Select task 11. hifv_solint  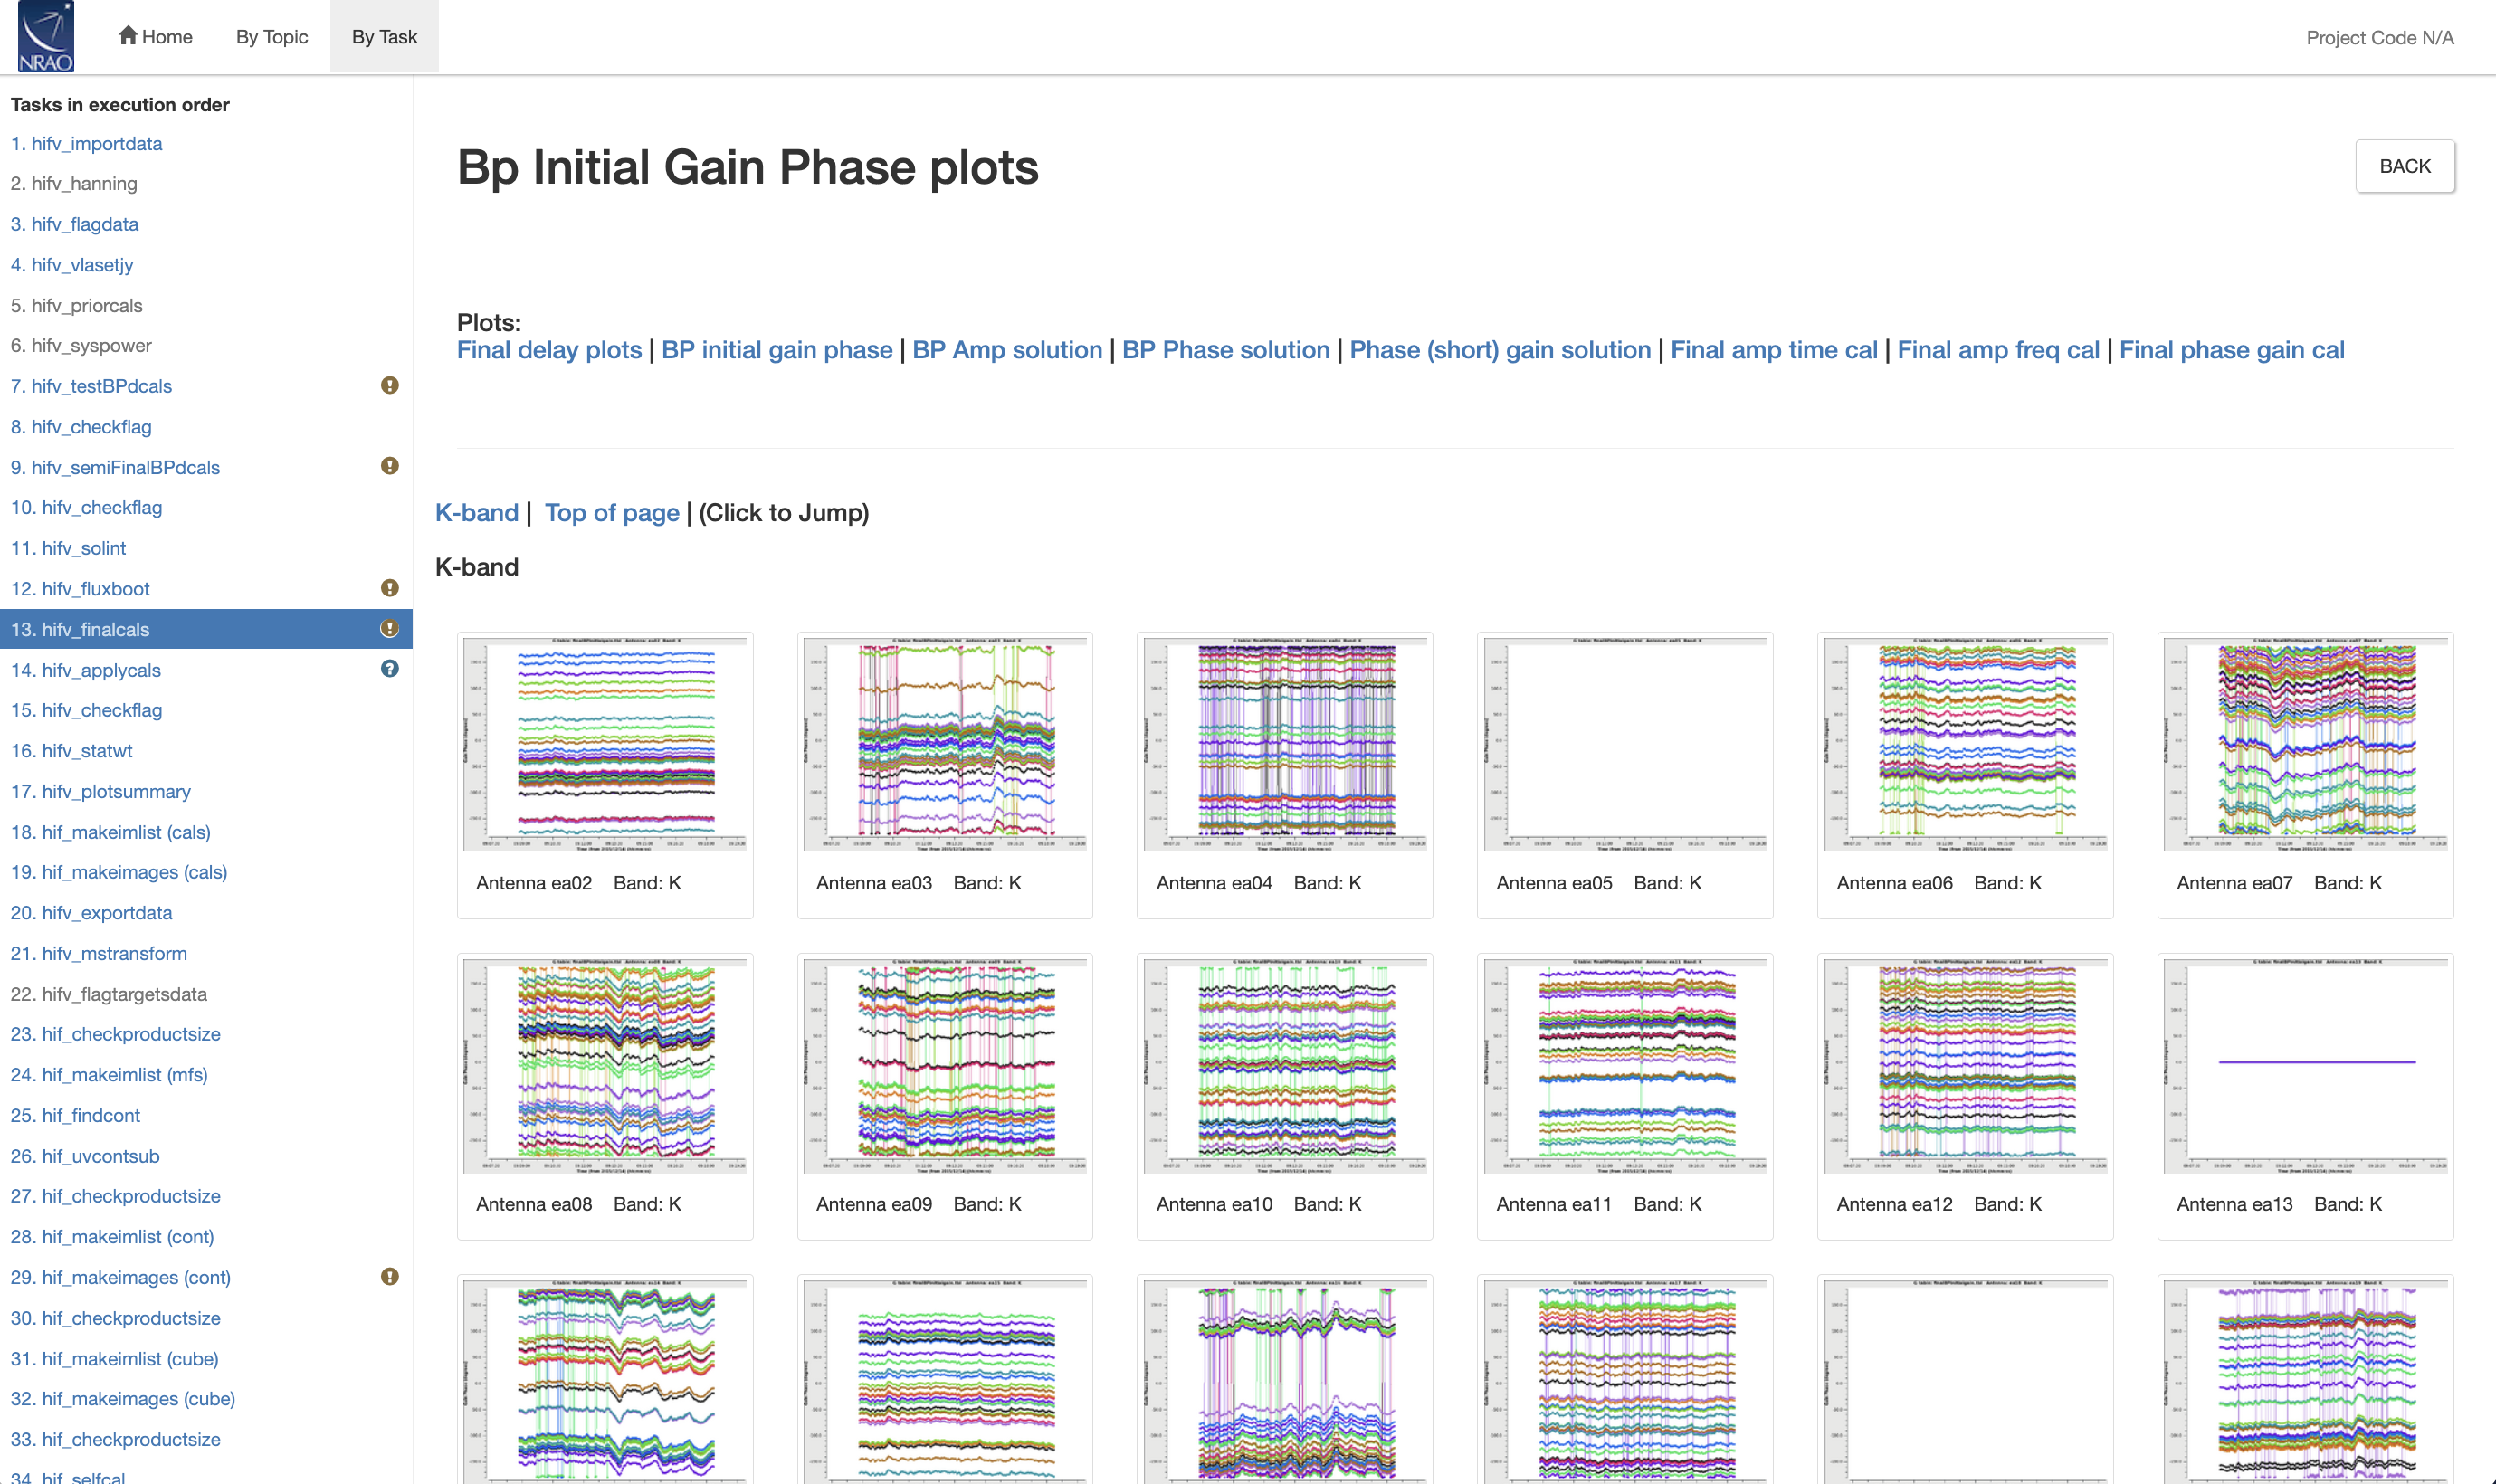click(x=68, y=548)
